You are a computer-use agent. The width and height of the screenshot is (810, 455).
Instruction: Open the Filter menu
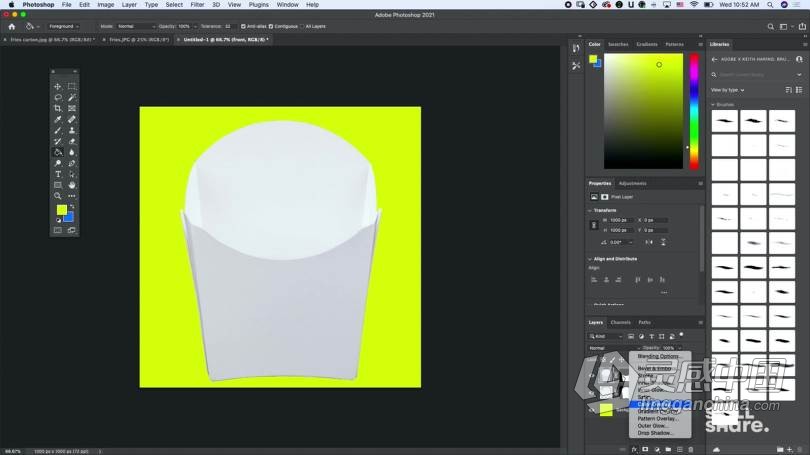197,5
